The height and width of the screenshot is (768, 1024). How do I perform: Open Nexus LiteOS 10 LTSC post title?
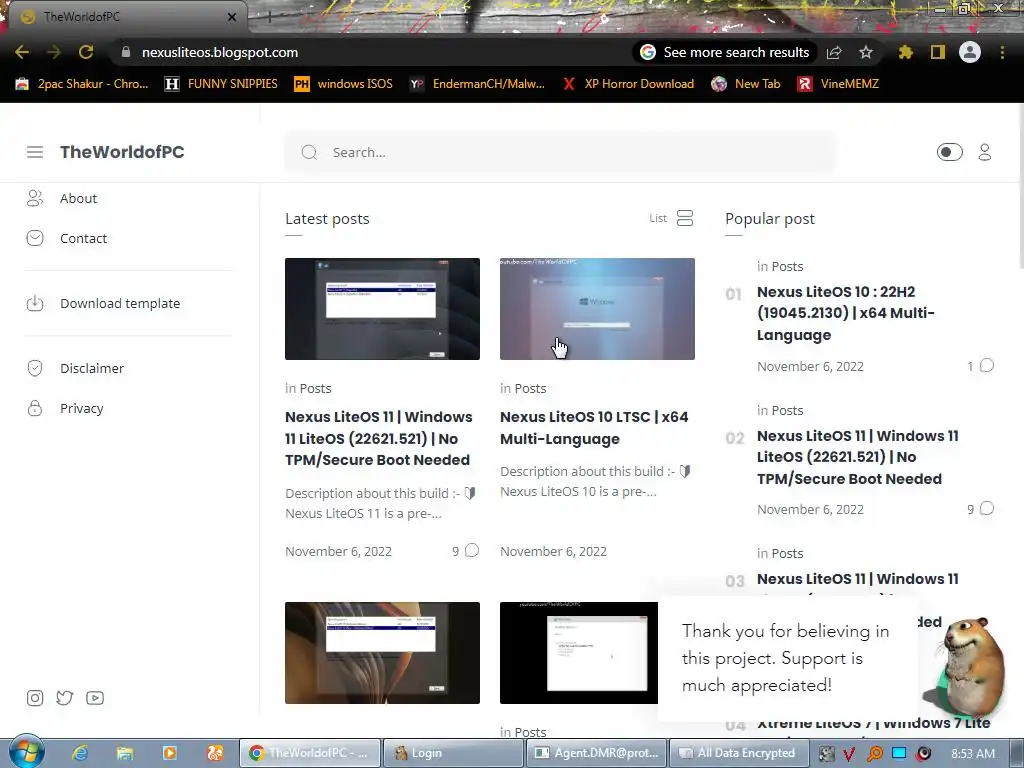click(x=594, y=428)
